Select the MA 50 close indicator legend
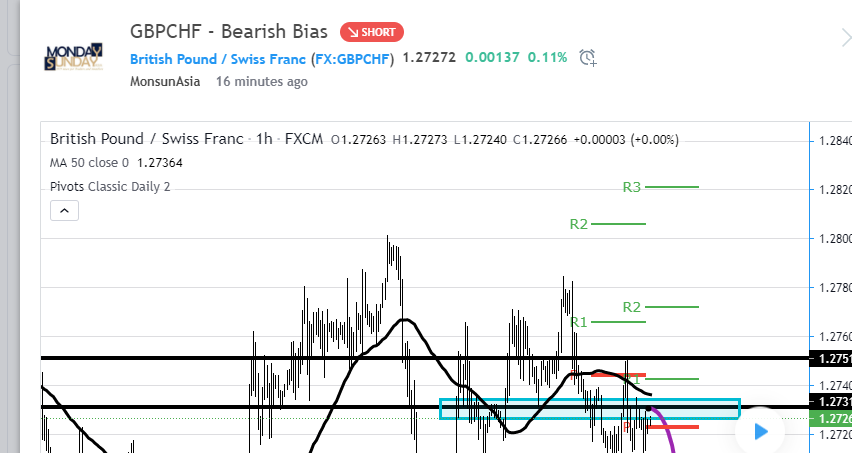Viewport: 852px width, 453px height. pyautogui.click(x=116, y=162)
